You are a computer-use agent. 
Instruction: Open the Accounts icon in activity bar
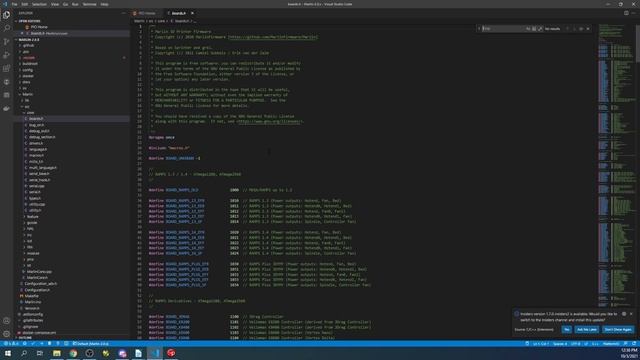click(x=7, y=321)
